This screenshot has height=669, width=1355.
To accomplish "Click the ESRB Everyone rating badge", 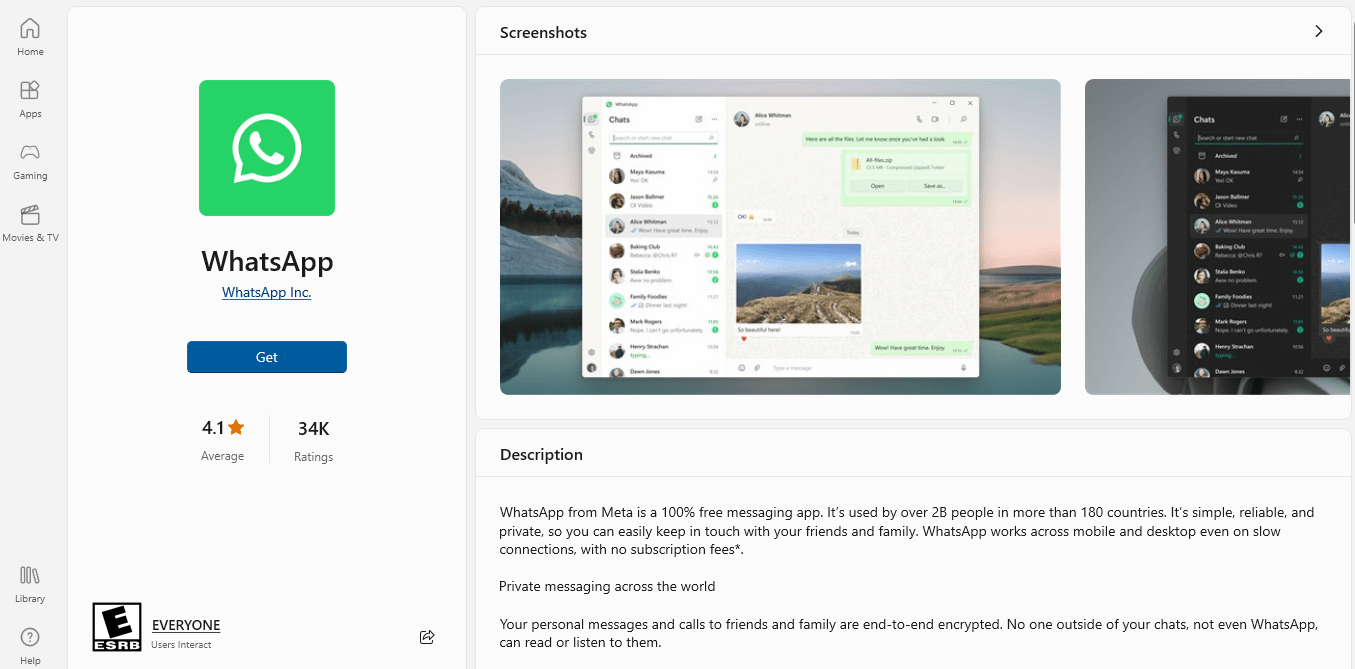I will point(115,627).
